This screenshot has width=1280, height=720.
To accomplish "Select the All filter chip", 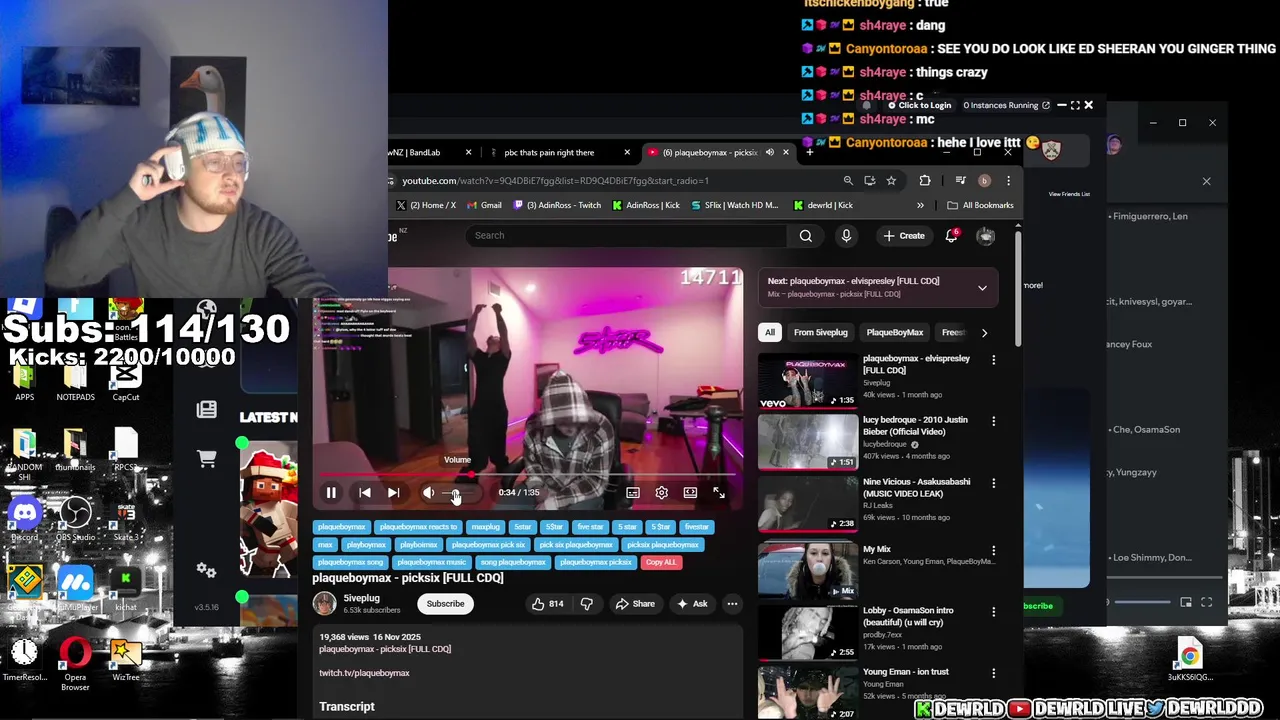I will tap(770, 333).
